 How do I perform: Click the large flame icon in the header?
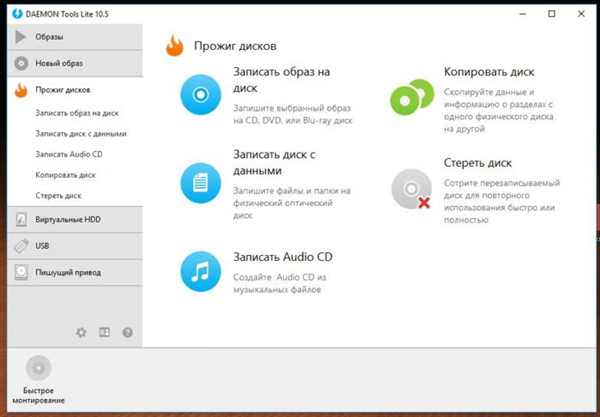point(174,46)
